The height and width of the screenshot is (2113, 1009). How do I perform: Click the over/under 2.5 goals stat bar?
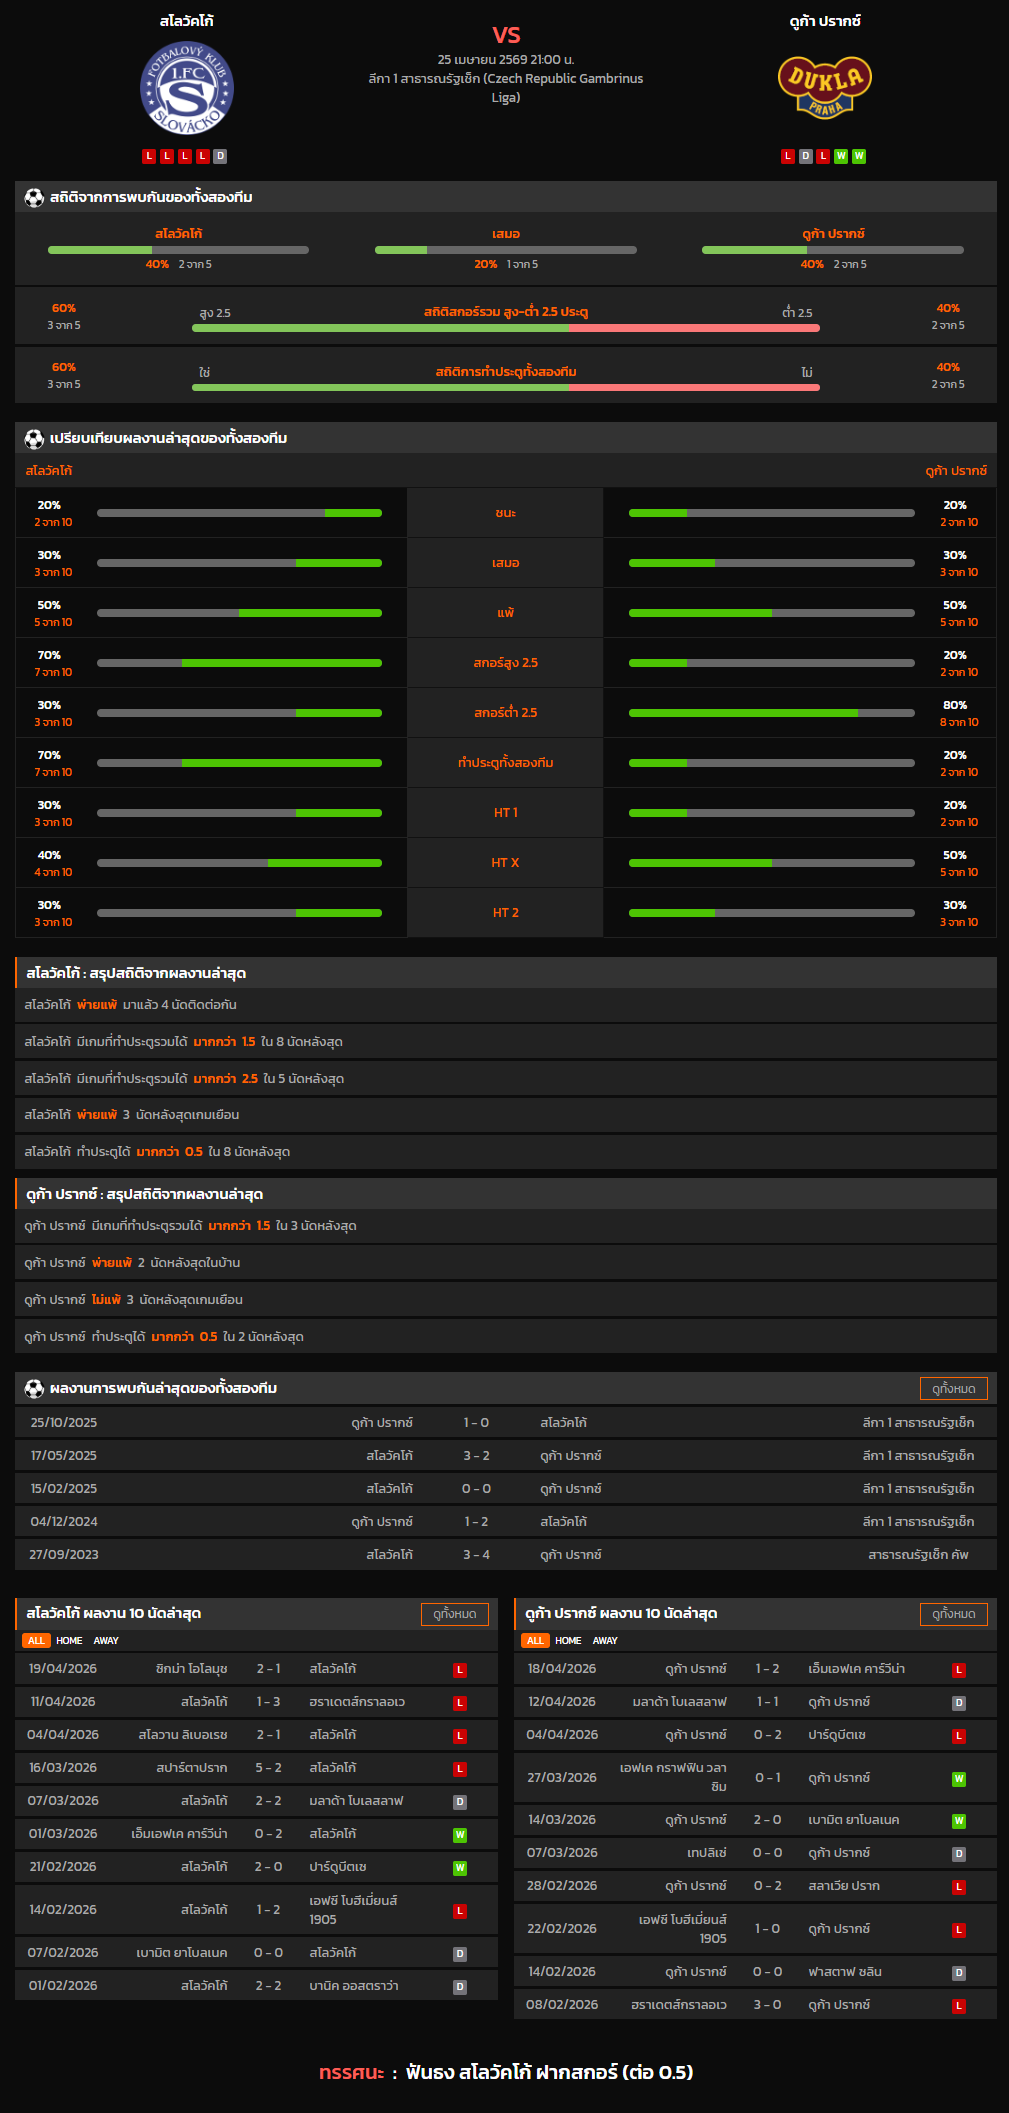tap(505, 327)
